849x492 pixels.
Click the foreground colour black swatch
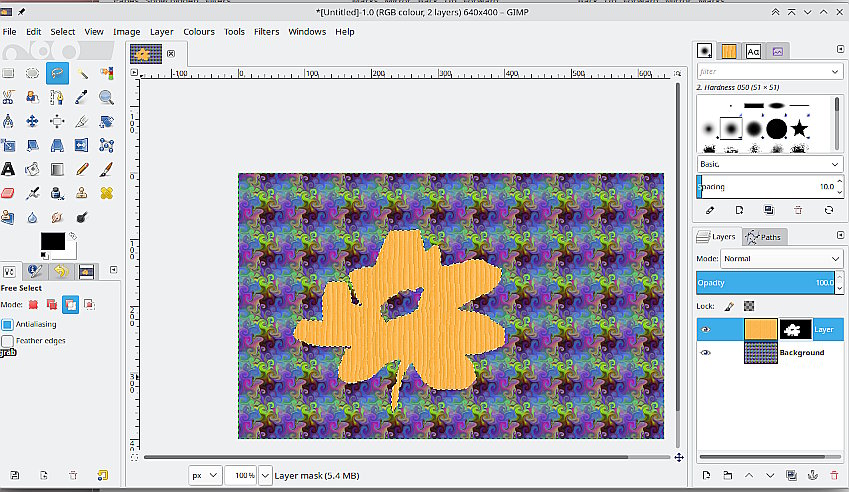pos(52,241)
